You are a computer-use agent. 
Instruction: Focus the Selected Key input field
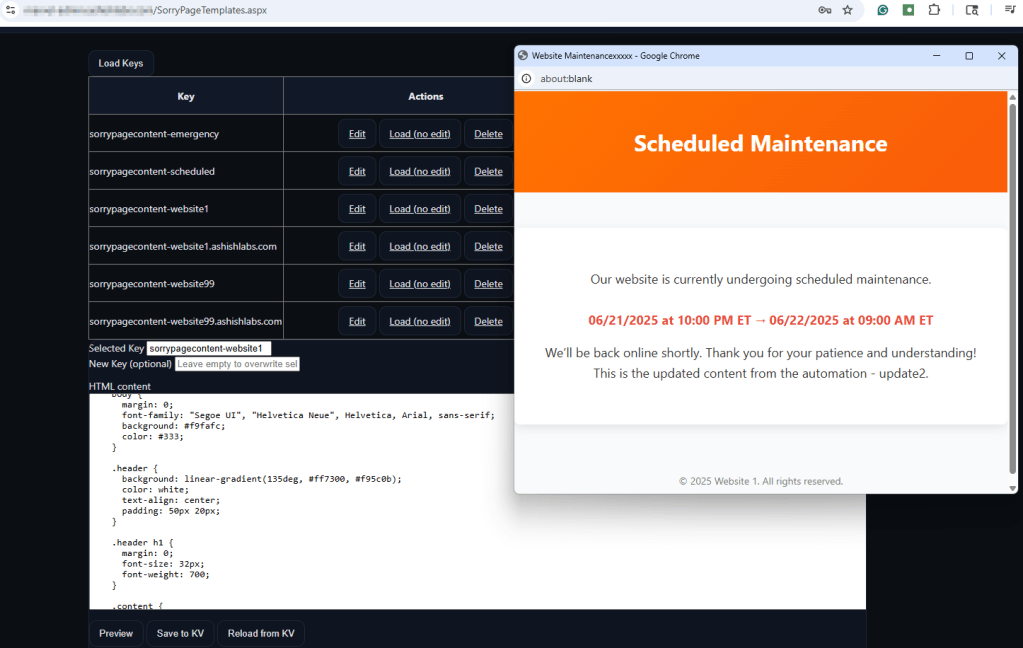tap(208, 348)
